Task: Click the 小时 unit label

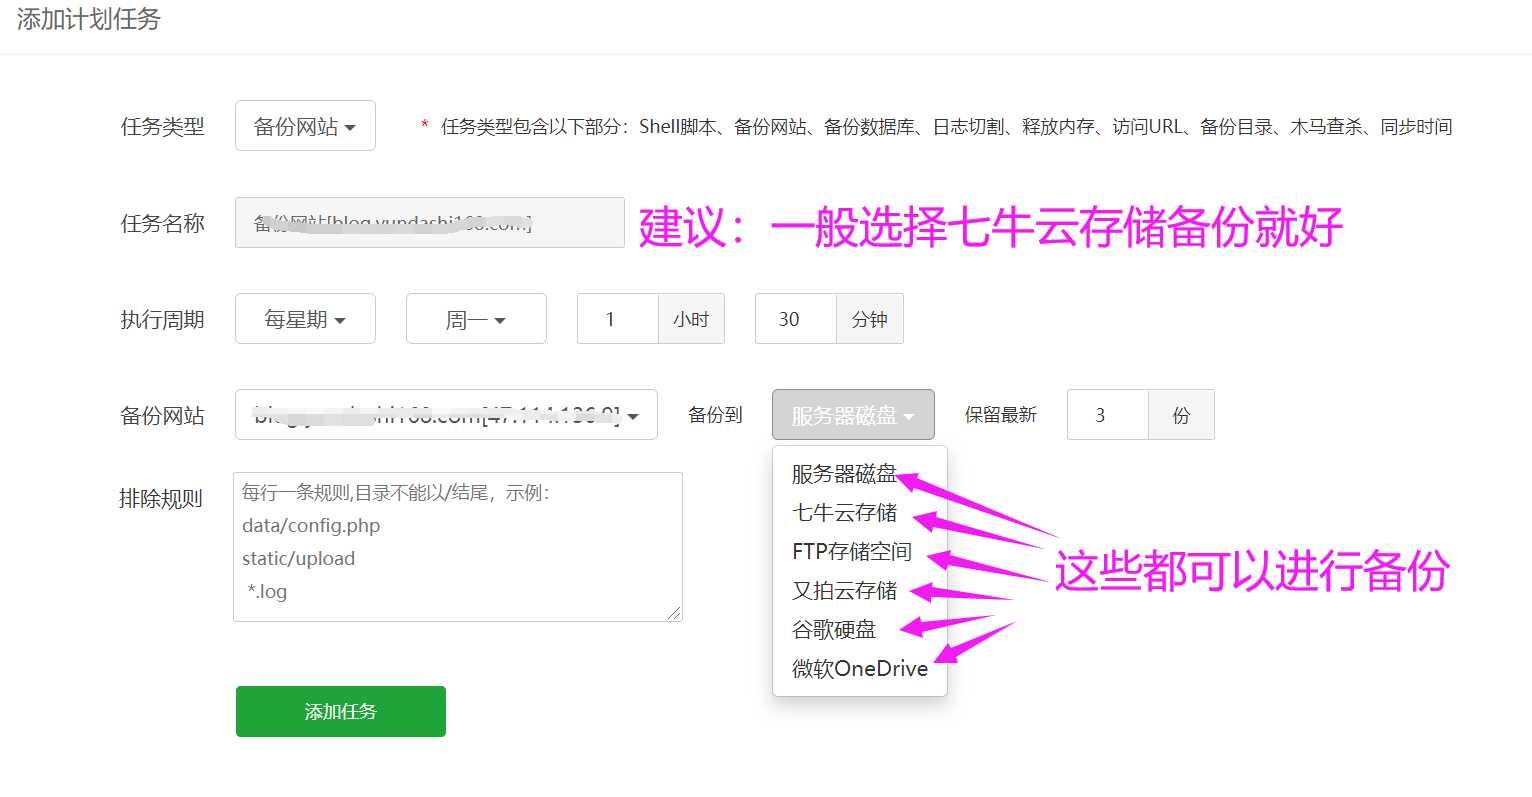Action: pos(691,319)
